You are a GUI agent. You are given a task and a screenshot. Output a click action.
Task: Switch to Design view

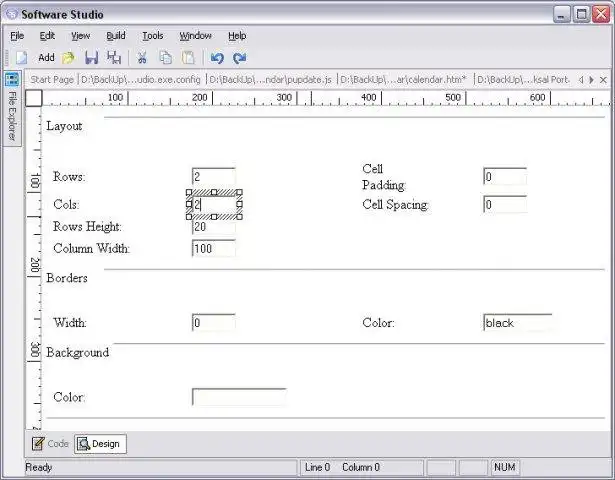[x=100, y=444]
